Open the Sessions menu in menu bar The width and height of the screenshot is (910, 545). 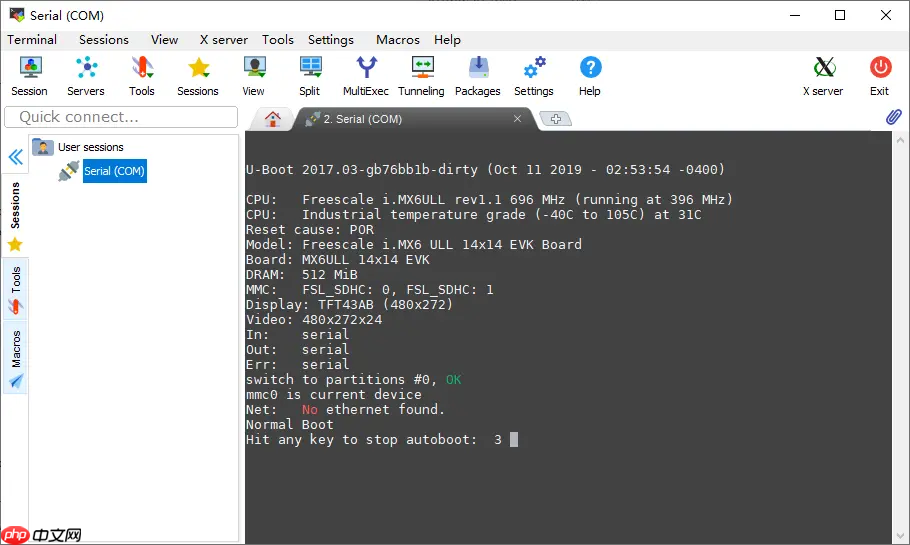click(x=104, y=40)
